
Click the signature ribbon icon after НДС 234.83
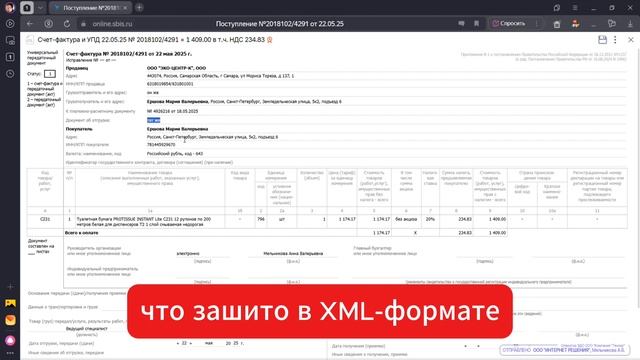pos(269,40)
